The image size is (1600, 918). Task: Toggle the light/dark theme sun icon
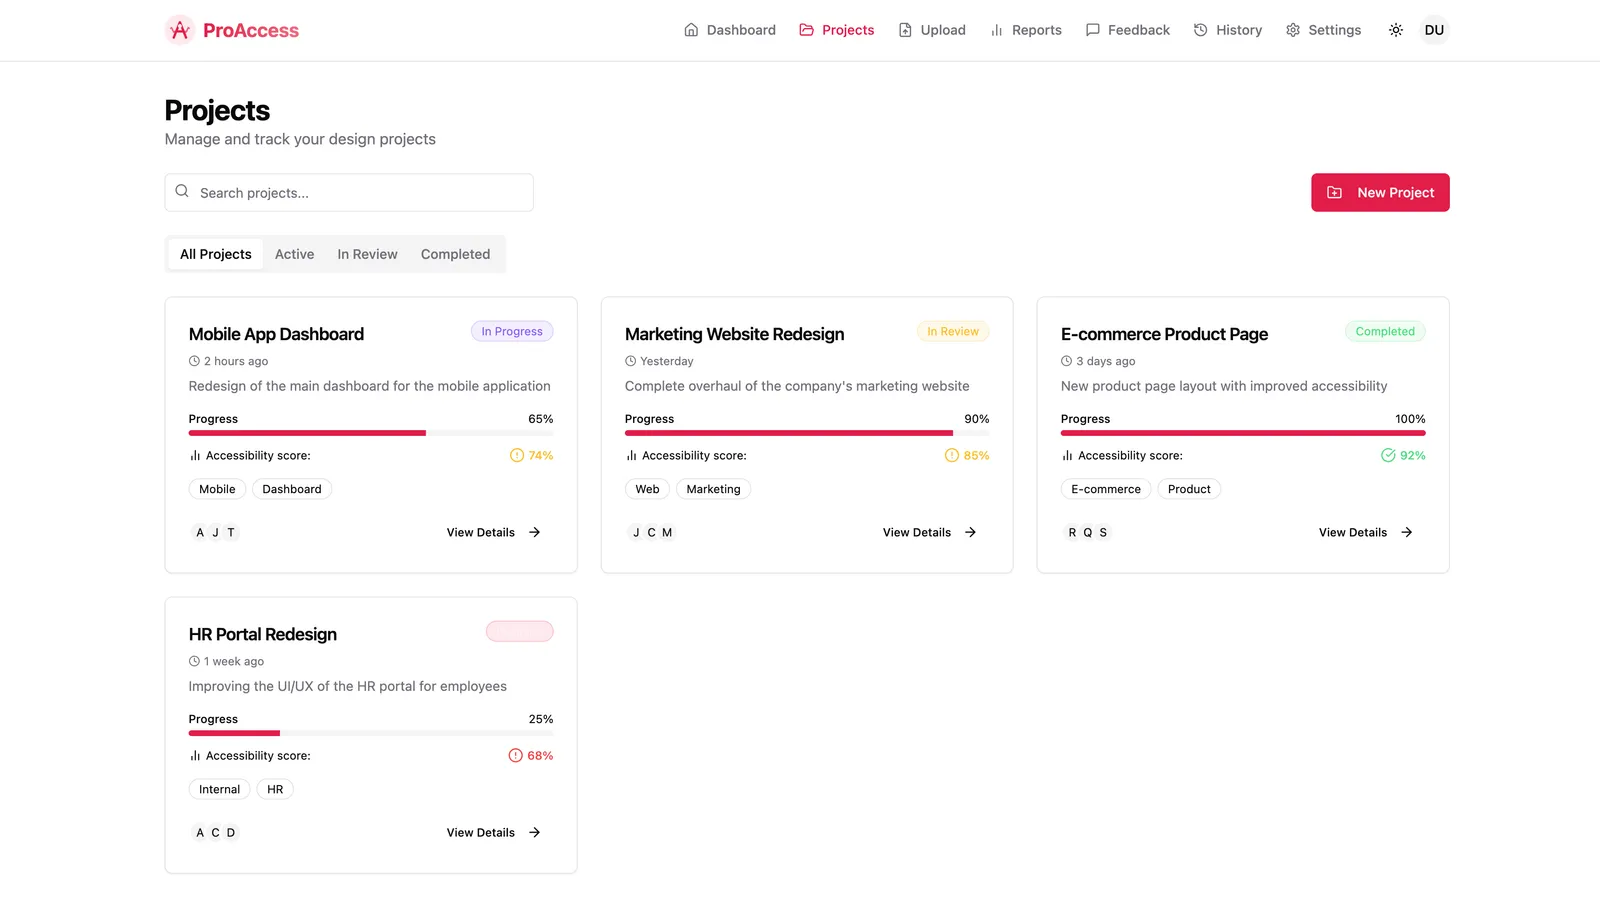coord(1396,30)
